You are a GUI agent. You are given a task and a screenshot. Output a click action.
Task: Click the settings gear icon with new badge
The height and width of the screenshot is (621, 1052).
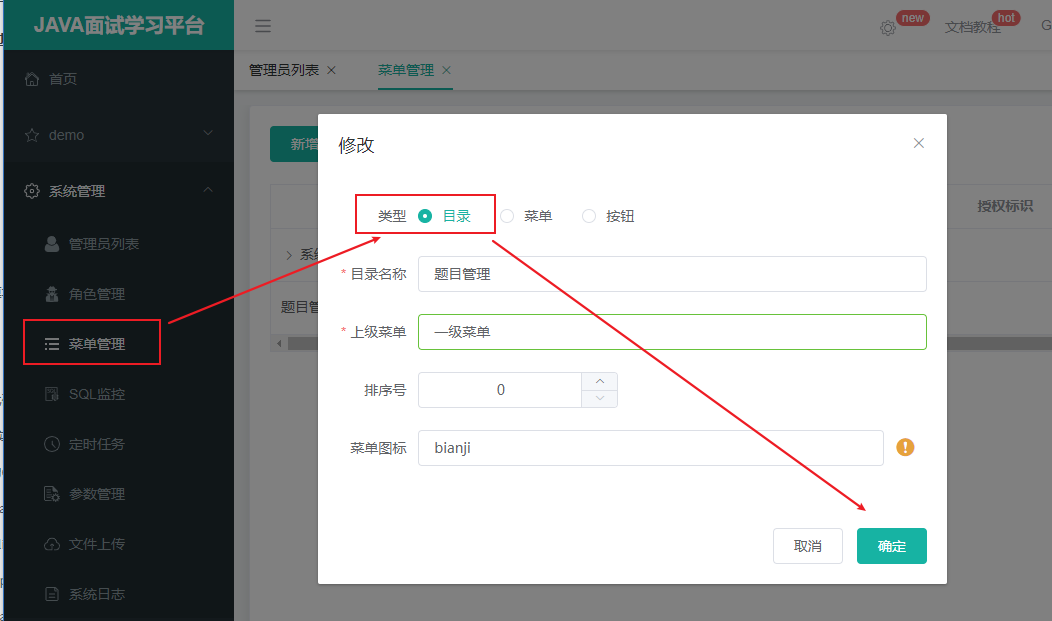tap(888, 30)
